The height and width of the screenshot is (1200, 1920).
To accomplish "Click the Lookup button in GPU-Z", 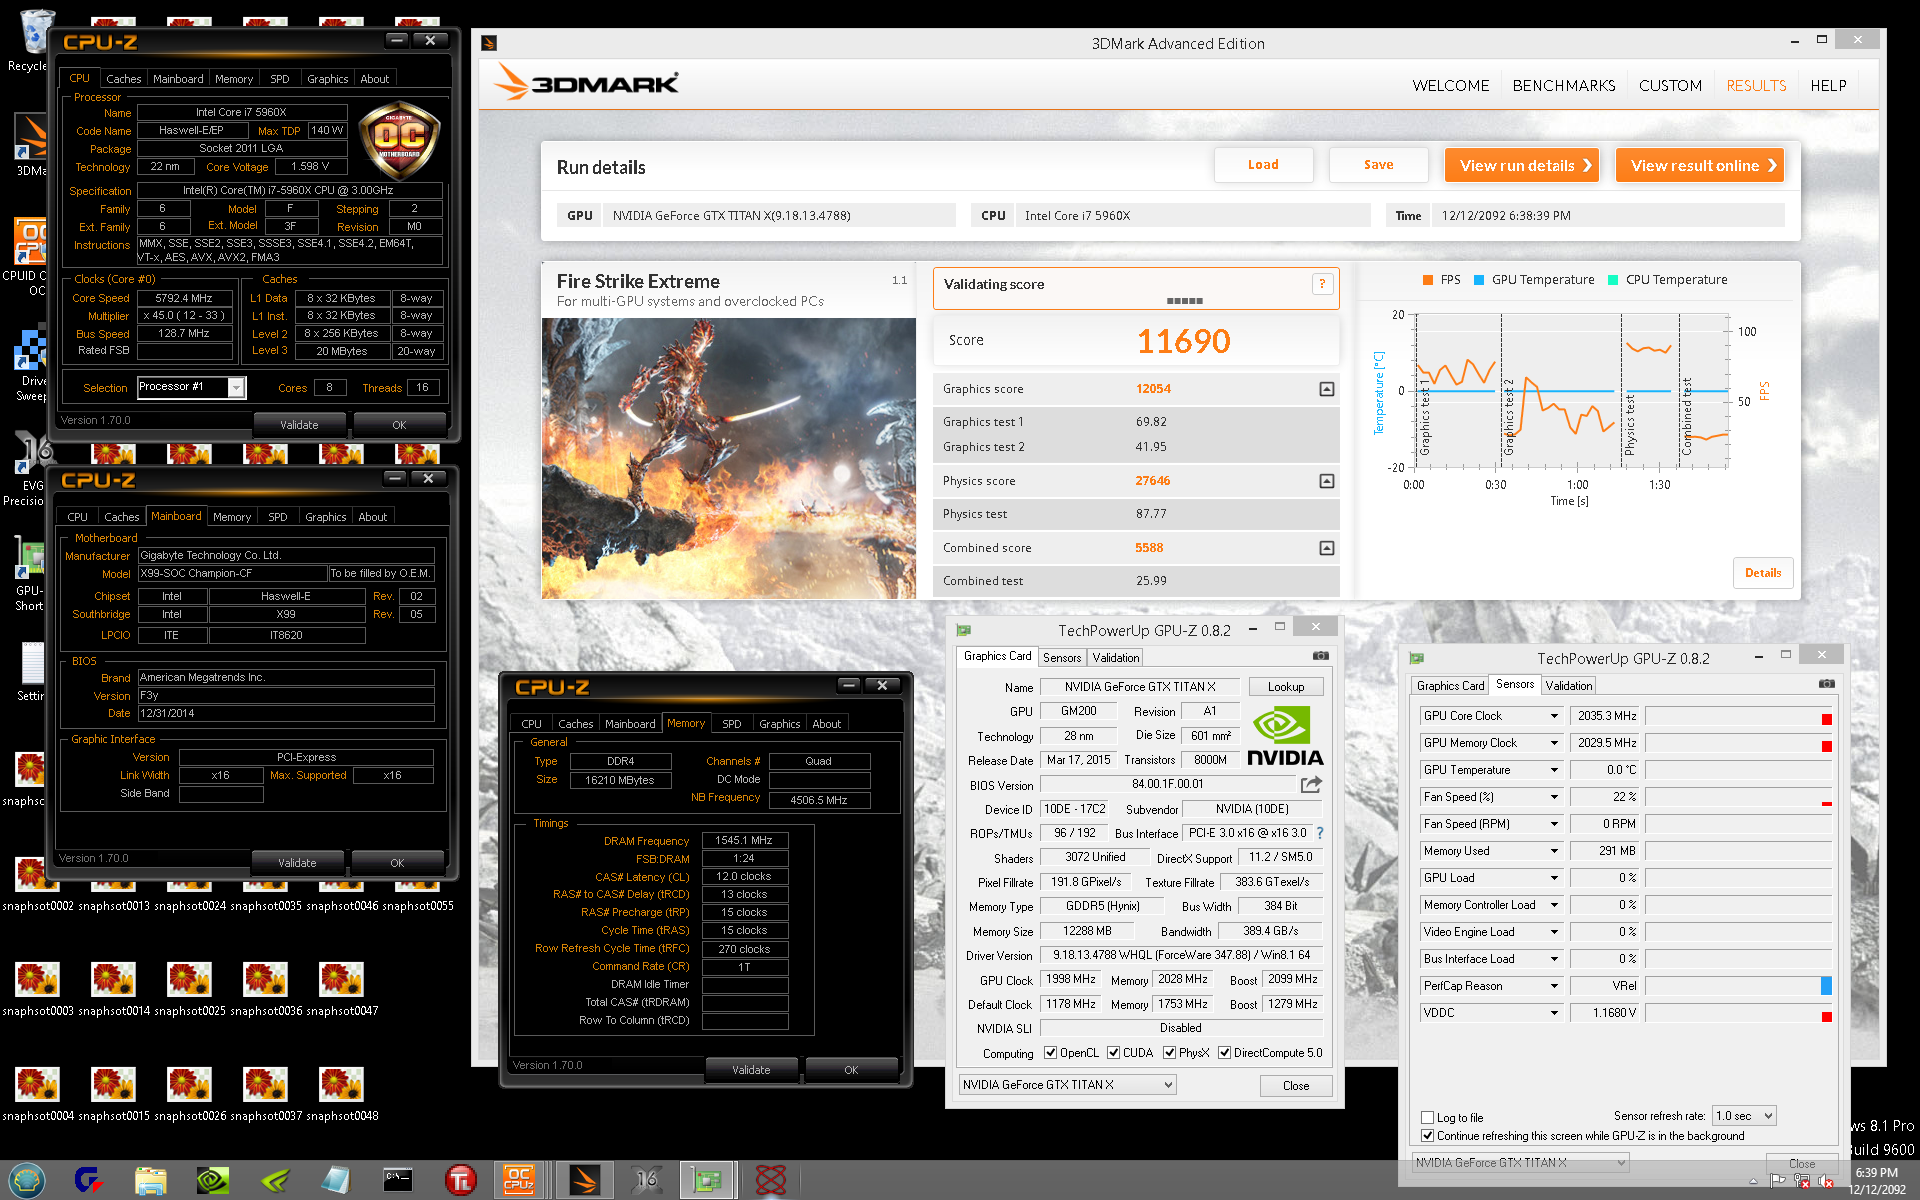I will point(1285,687).
